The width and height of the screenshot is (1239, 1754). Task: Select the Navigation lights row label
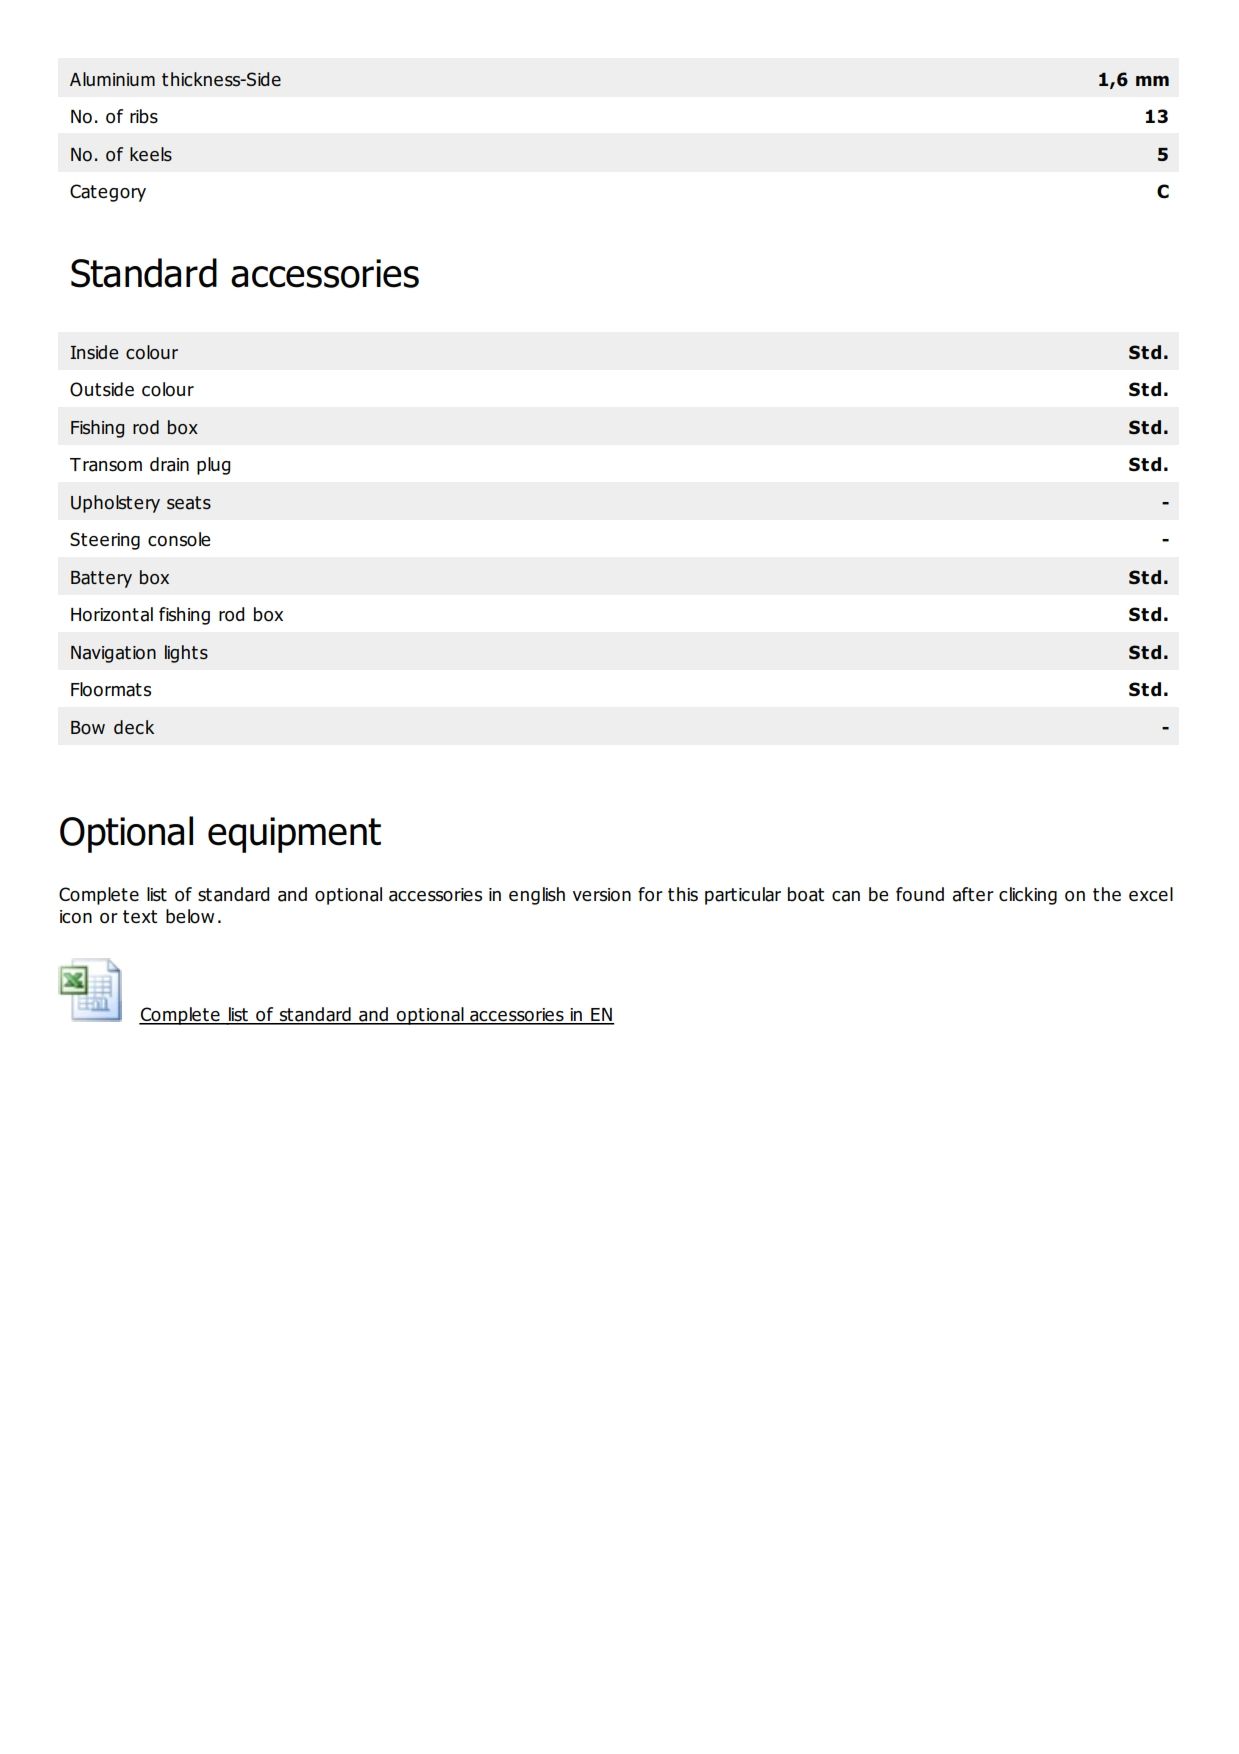[x=139, y=653]
